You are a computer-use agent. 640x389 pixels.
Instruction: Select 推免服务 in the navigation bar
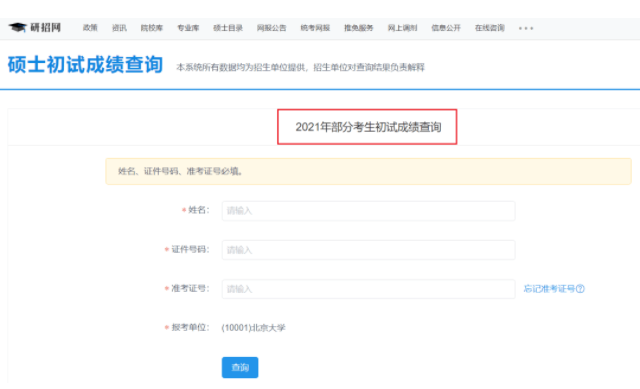pos(359,28)
